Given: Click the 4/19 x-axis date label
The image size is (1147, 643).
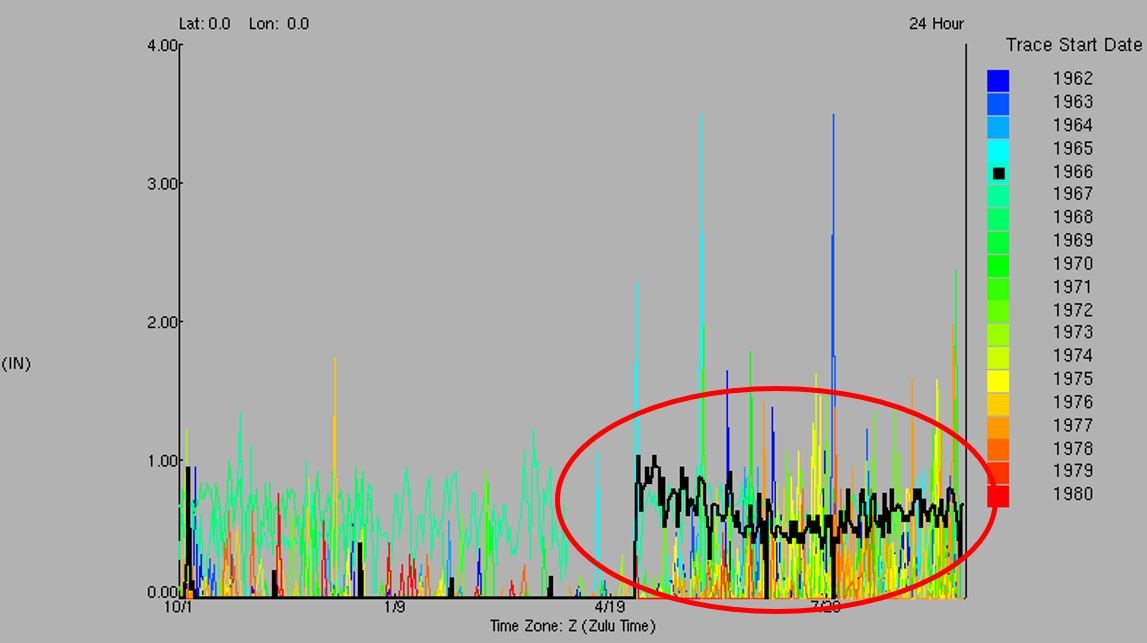Looking at the screenshot, I should pos(610,607).
